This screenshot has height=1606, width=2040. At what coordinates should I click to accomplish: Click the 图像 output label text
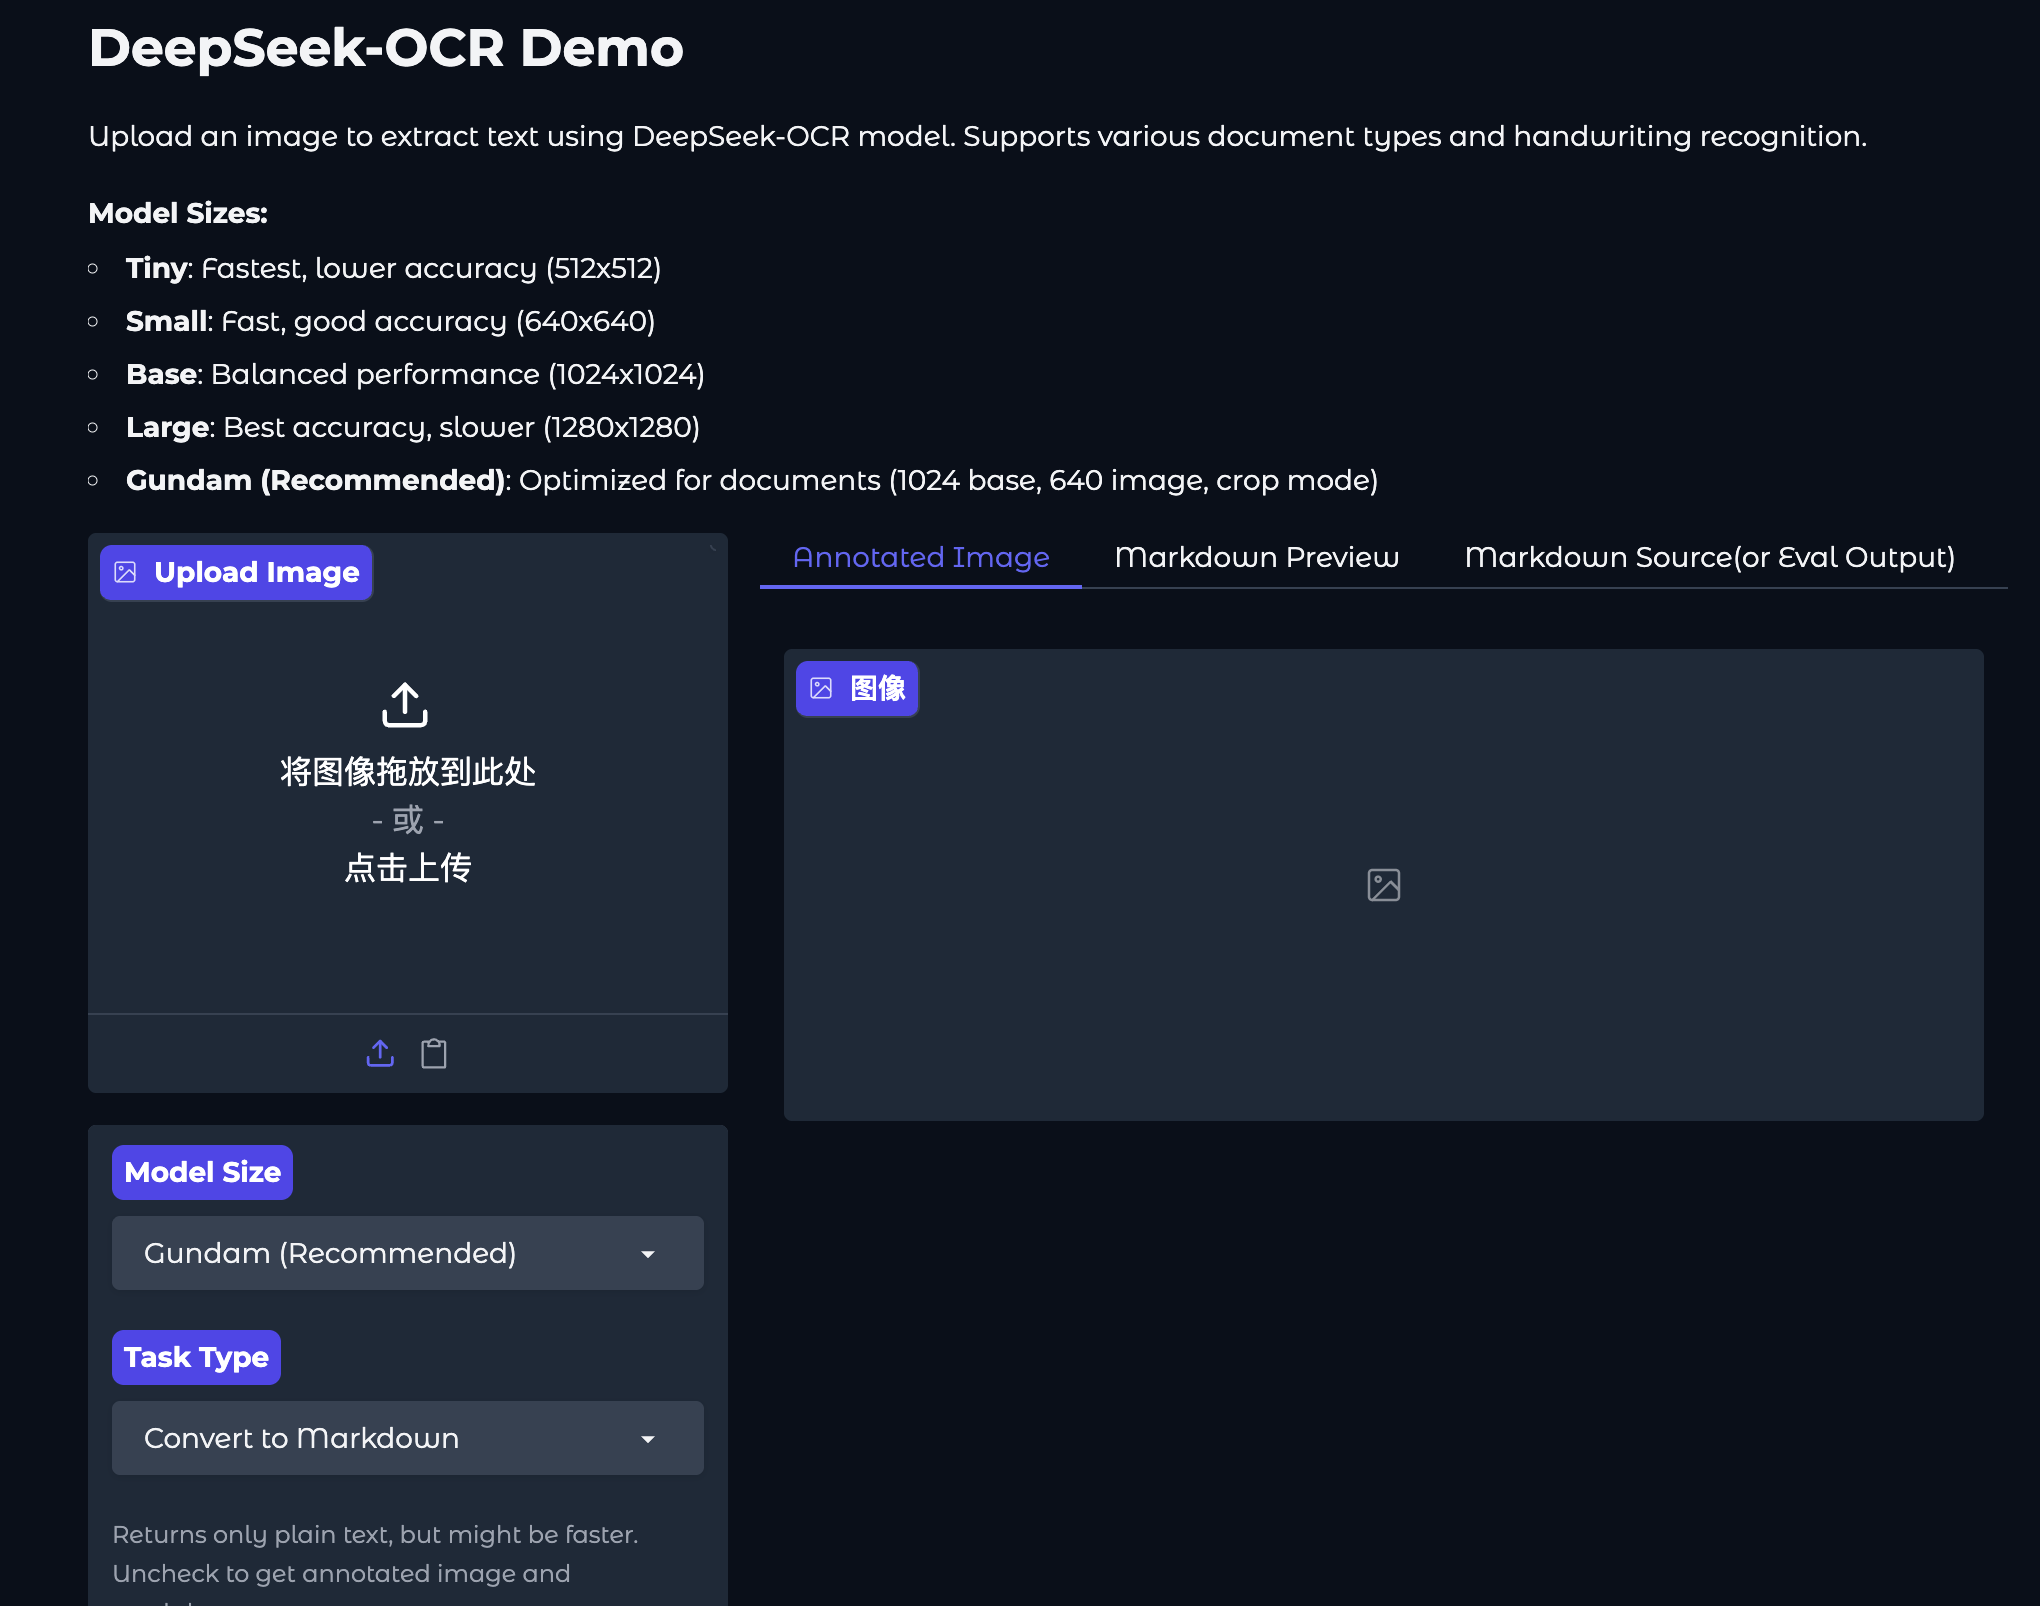pyautogui.click(x=877, y=688)
